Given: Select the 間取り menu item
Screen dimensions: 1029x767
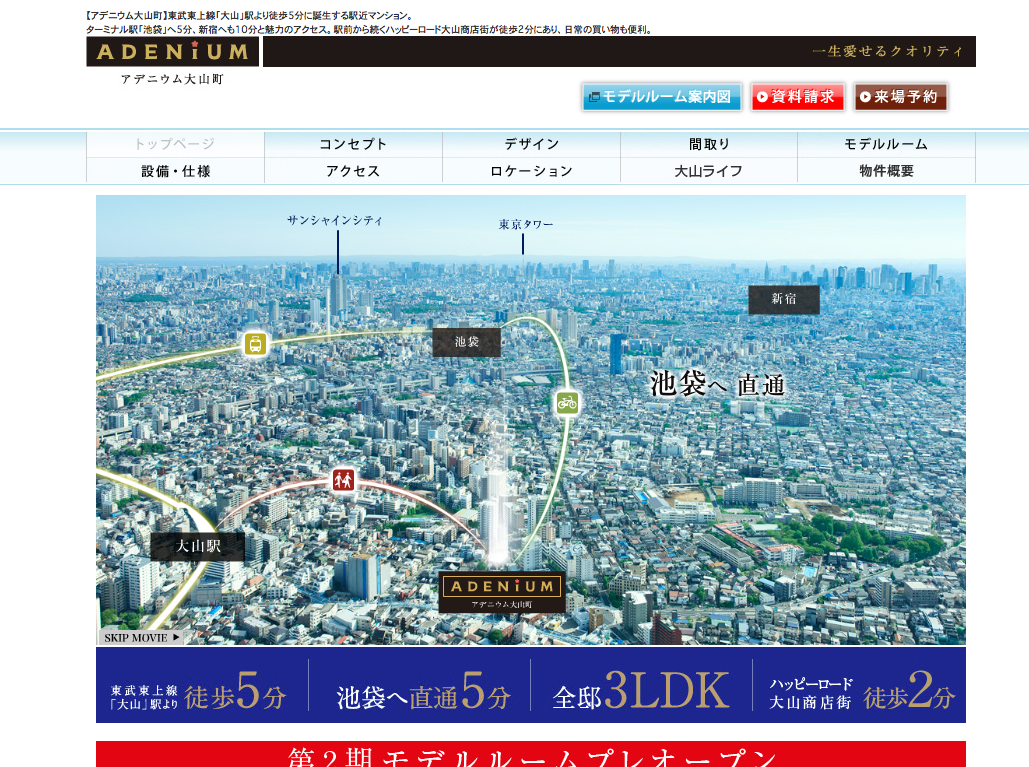Looking at the screenshot, I should tap(709, 144).
